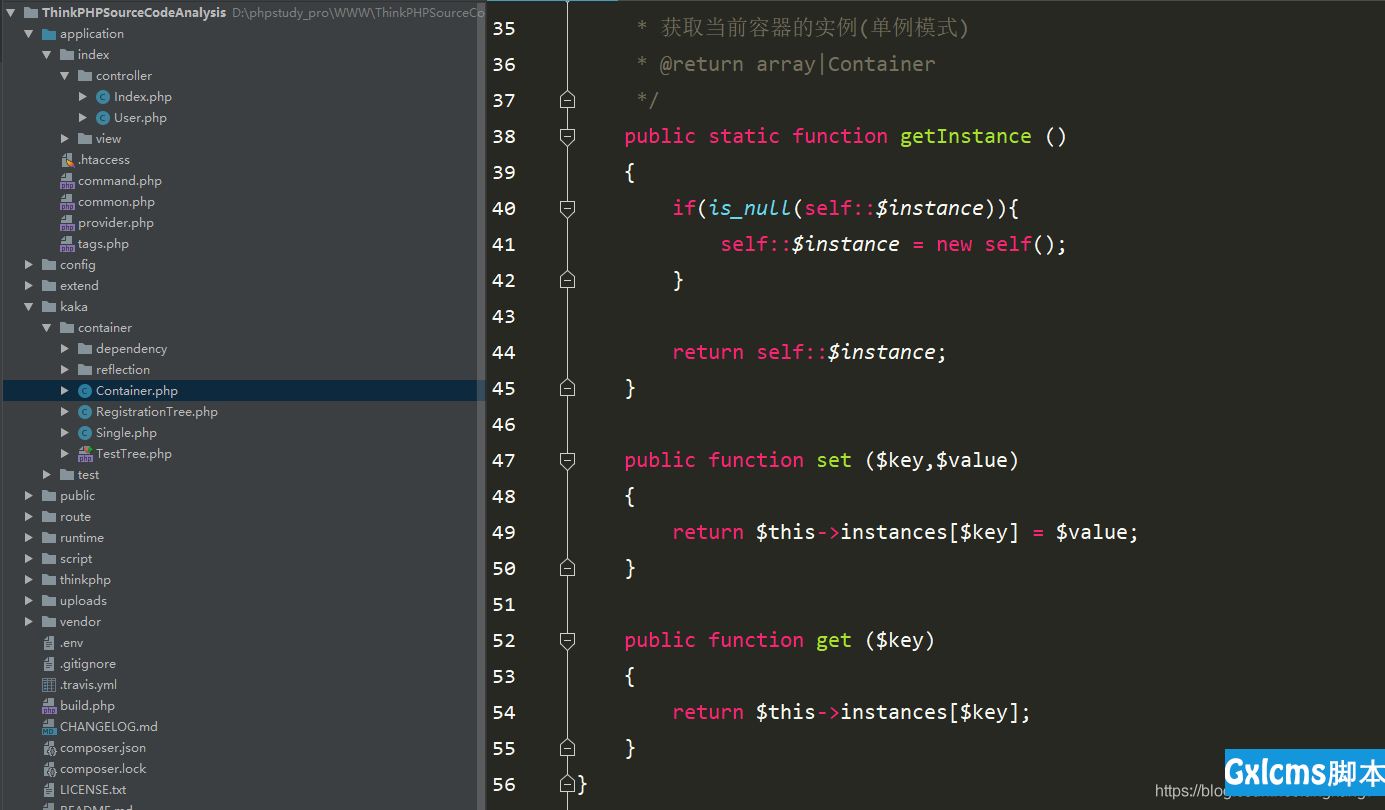Click the provider.php file icon
Viewport: 1385px width, 810px height.
[x=67, y=223]
